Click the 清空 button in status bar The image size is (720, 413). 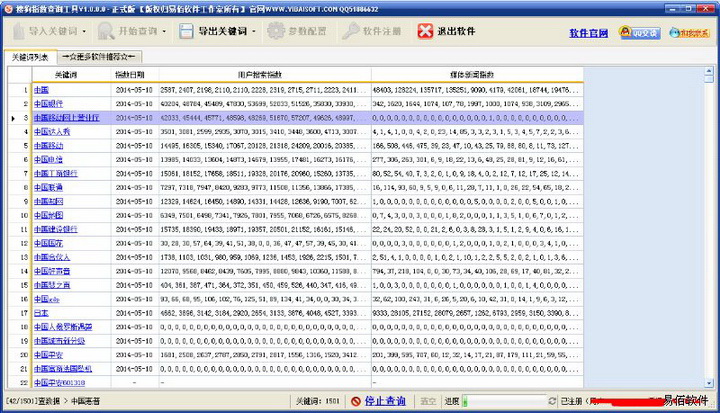tap(428, 401)
